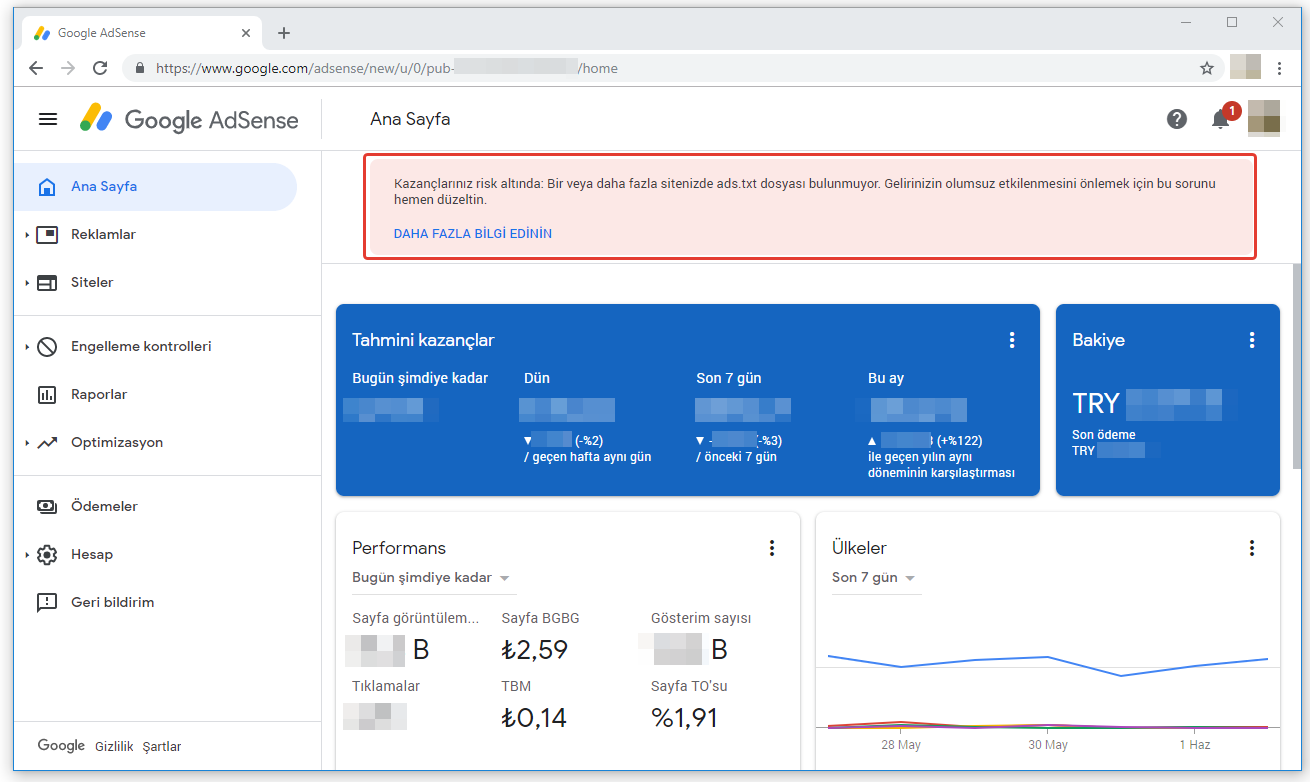Click the browser address bar

pos(660,68)
